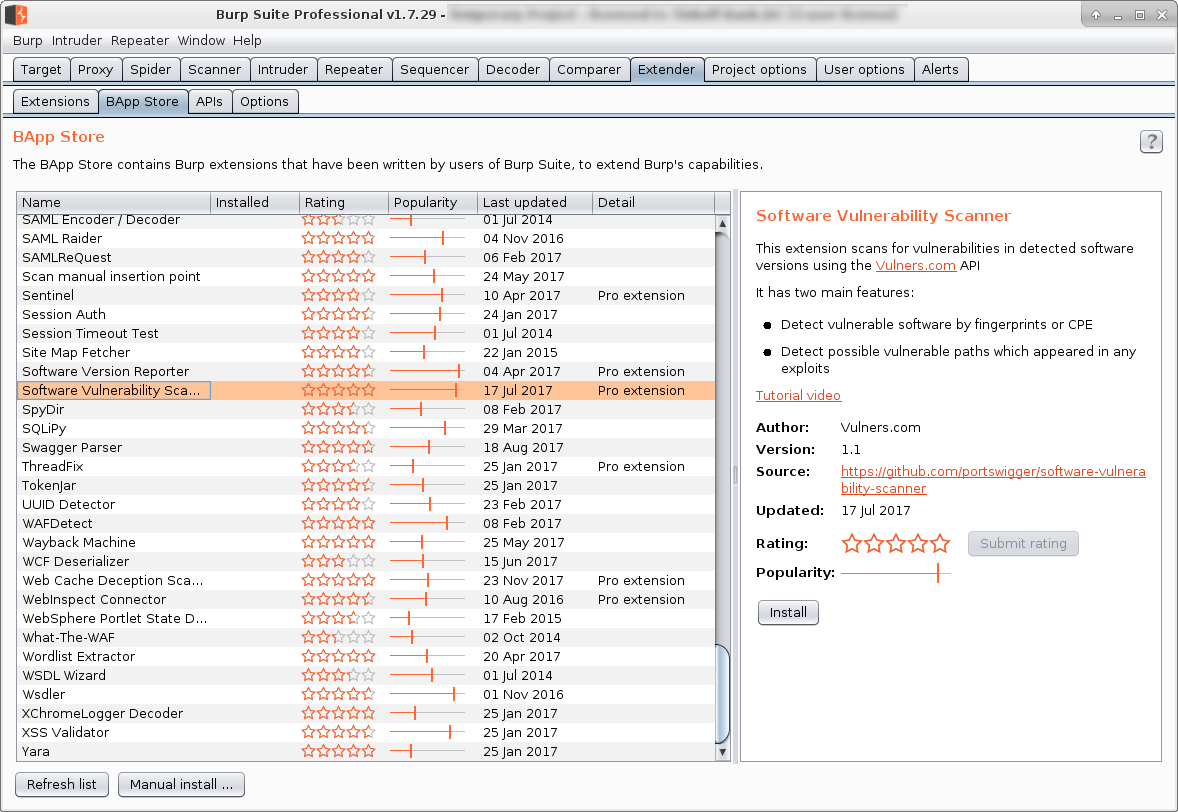Select the ThreadFix extension row
Image resolution: width=1178 pixels, height=812 pixels.
[x=366, y=466]
